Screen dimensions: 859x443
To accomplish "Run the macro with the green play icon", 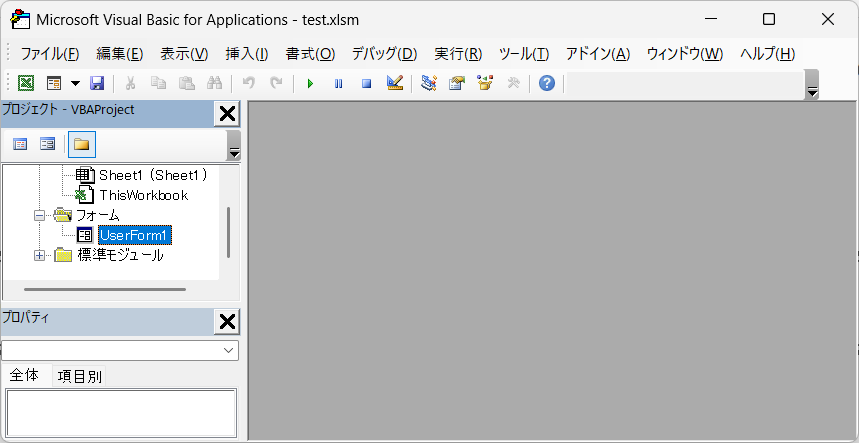I will point(311,83).
